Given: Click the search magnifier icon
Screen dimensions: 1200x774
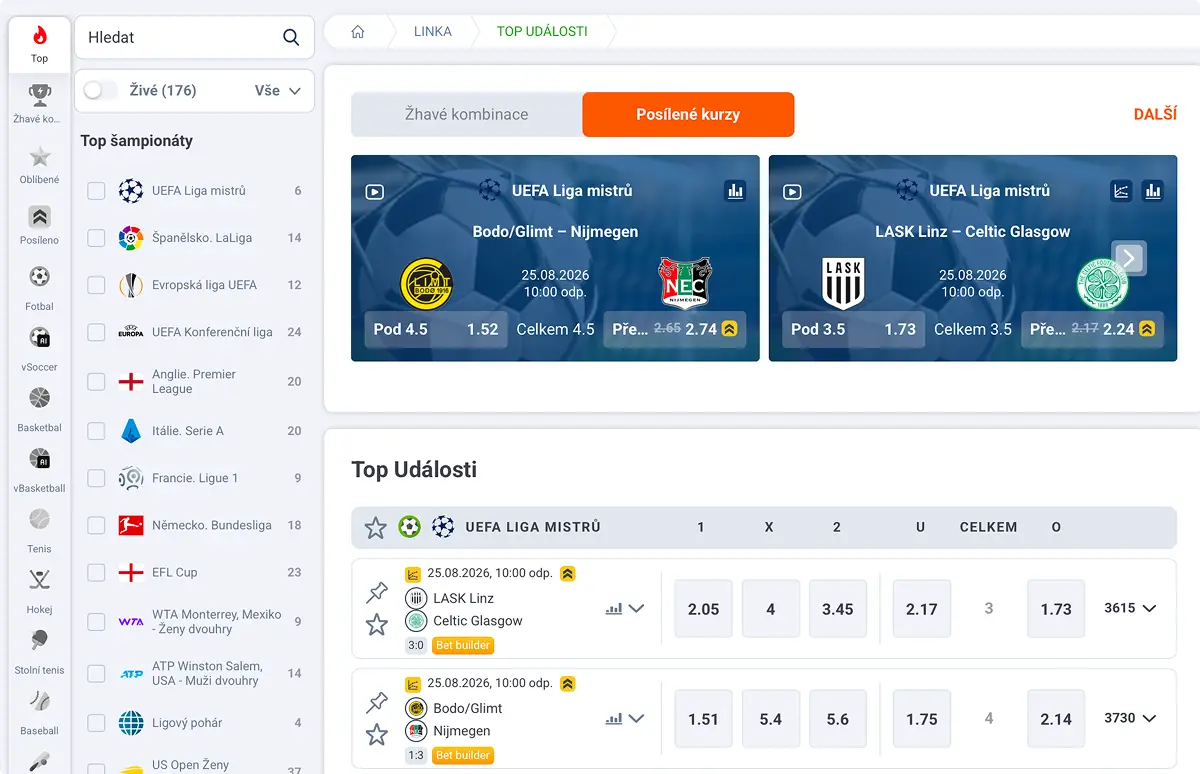Looking at the screenshot, I should 291,37.
